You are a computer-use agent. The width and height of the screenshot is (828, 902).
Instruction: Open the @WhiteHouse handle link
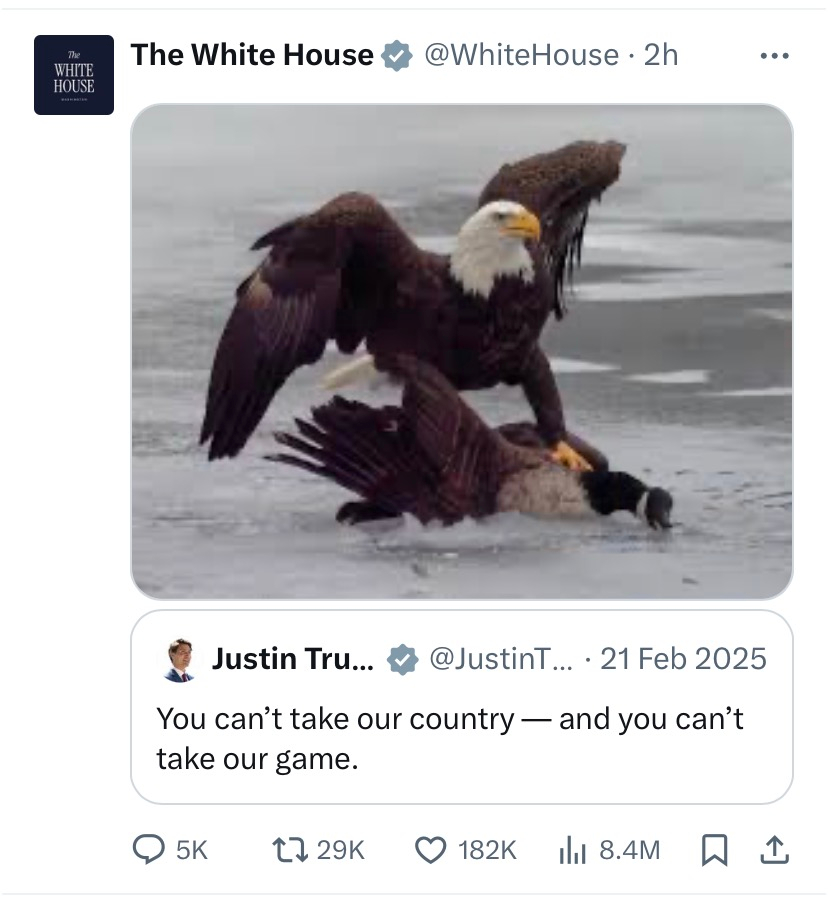coord(521,55)
